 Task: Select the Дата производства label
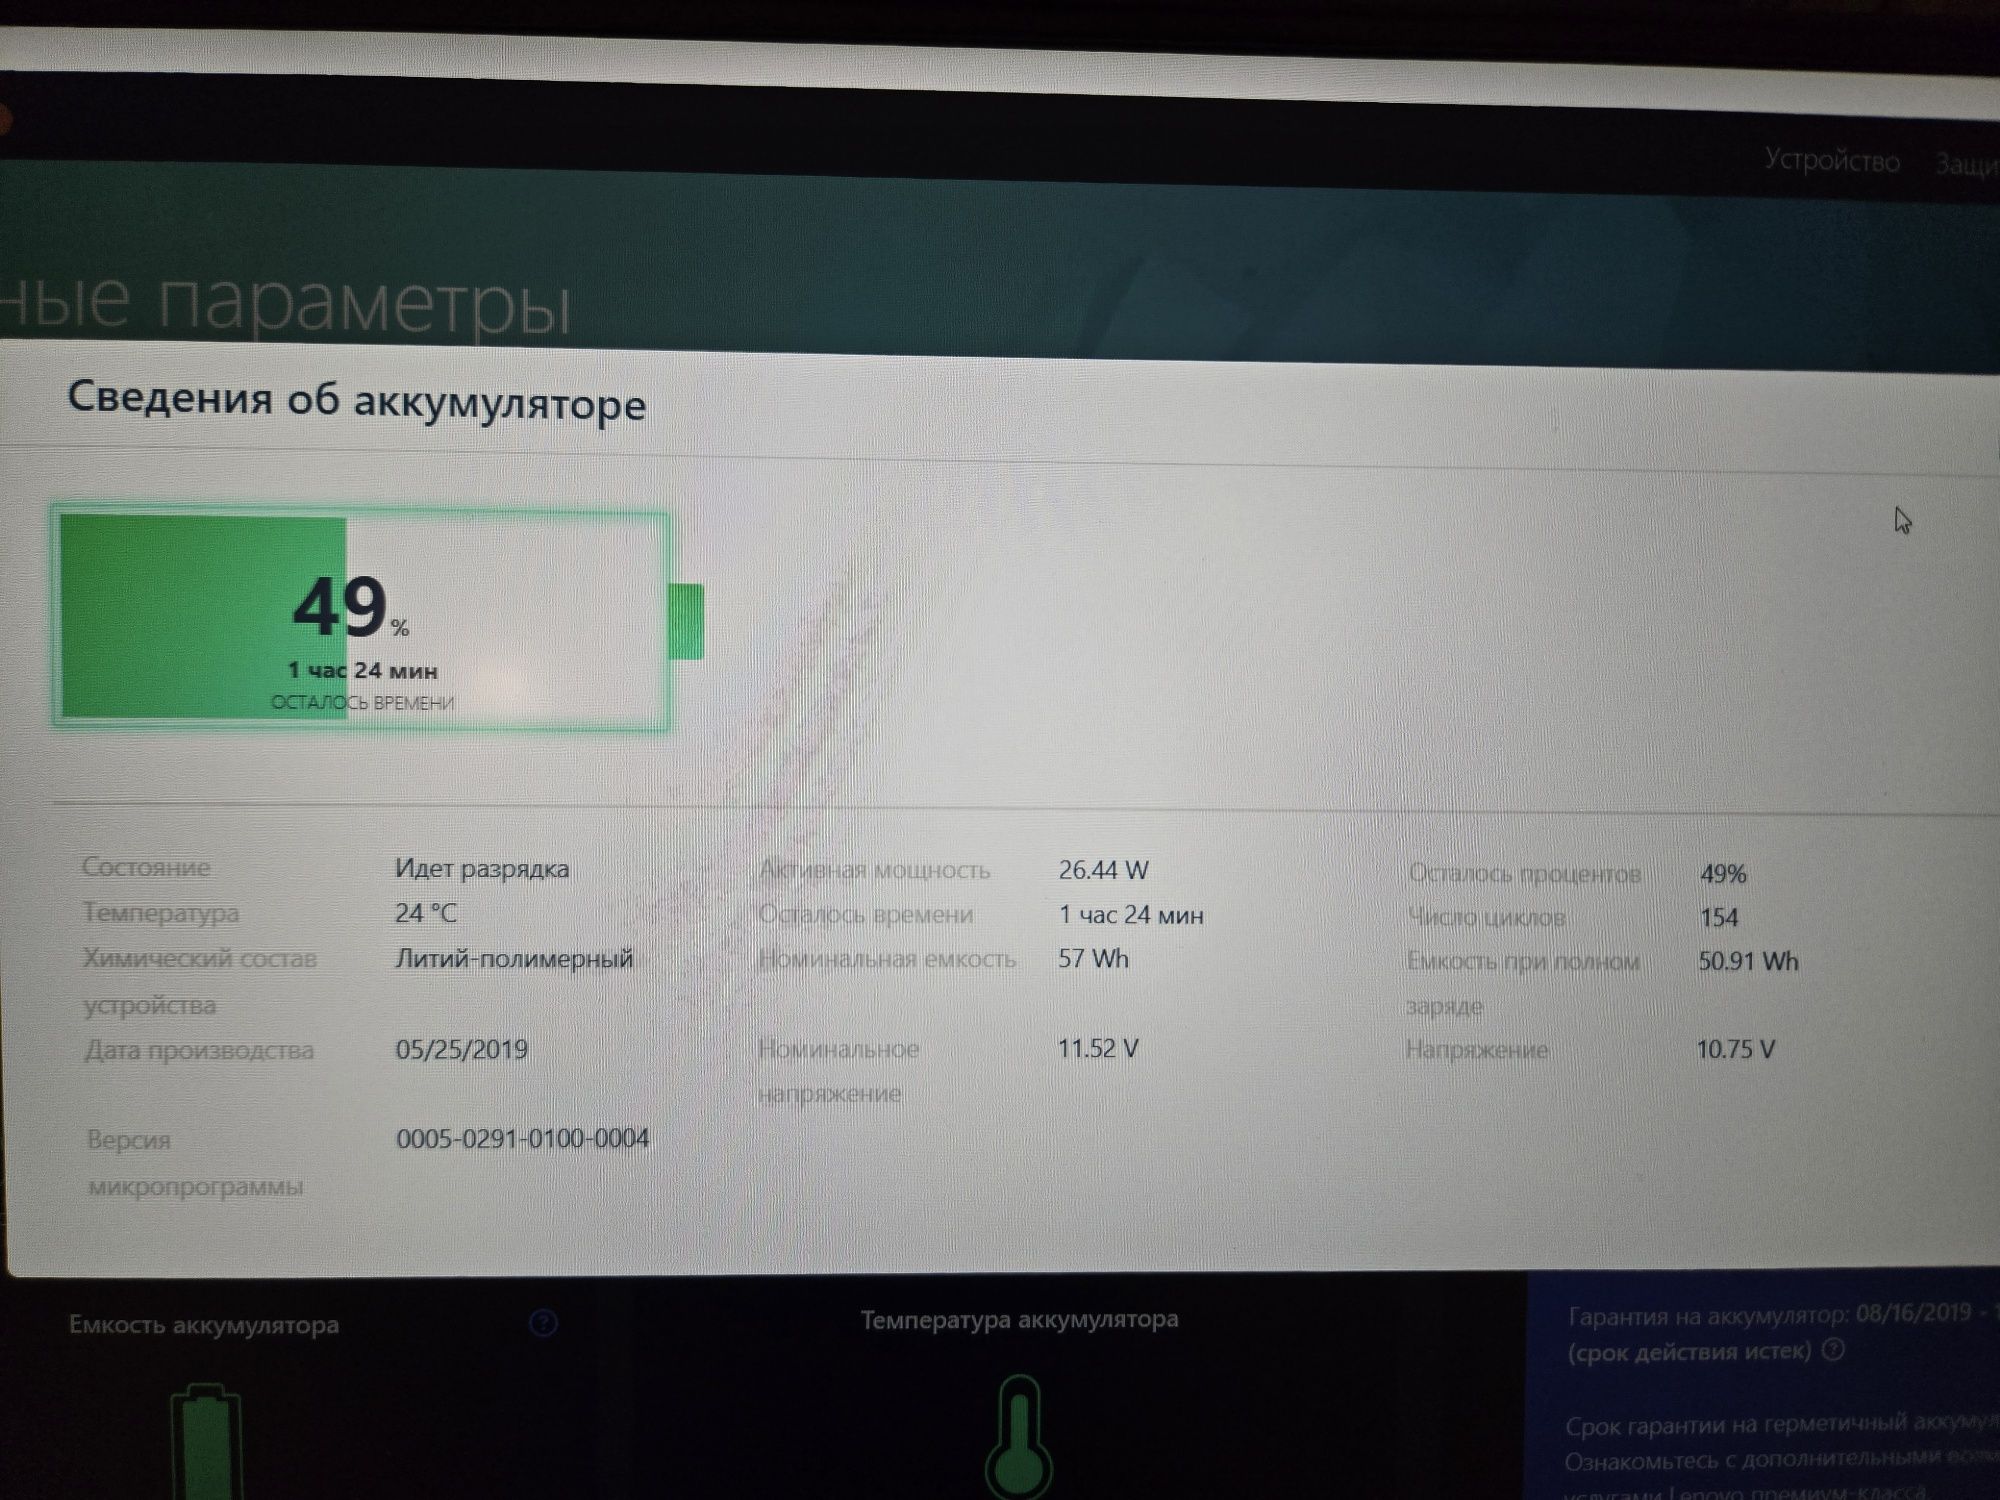click(199, 1050)
